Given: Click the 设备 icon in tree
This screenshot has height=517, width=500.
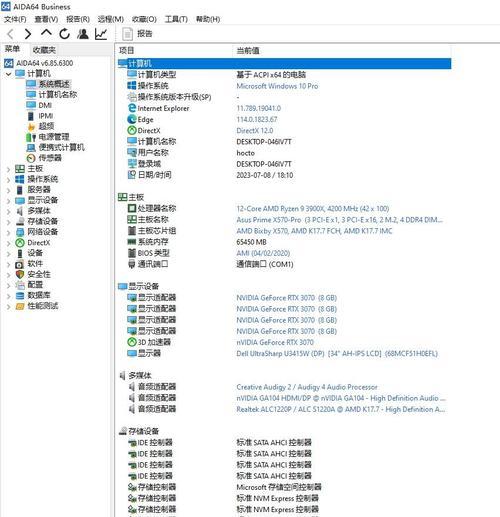Looking at the screenshot, I should click(20, 253).
